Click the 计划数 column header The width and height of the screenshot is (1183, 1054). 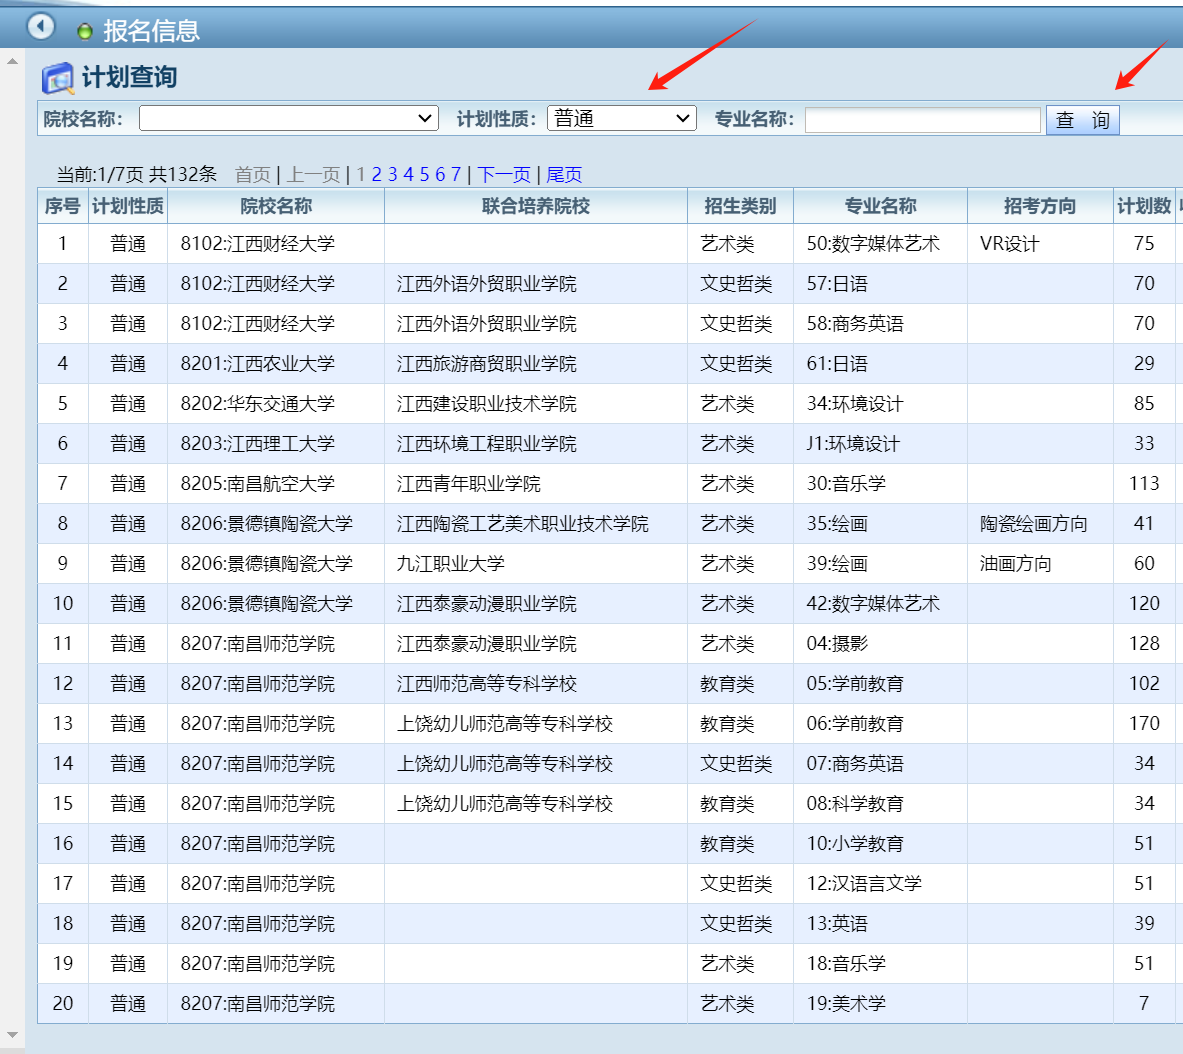pyautogui.click(x=1144, y=206)
